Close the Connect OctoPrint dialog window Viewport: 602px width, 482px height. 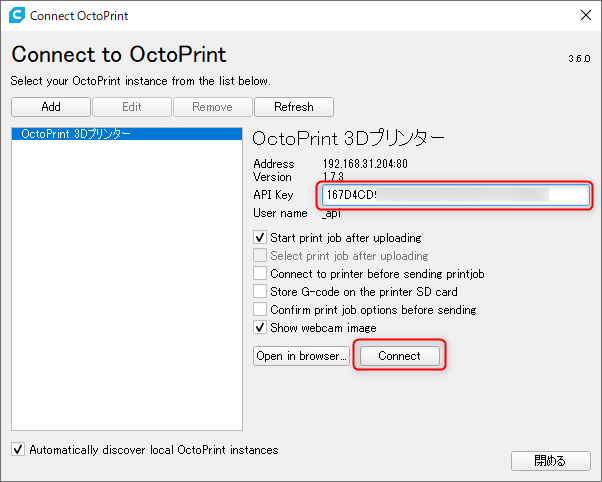pyautogui.click(x=586, y=15)
